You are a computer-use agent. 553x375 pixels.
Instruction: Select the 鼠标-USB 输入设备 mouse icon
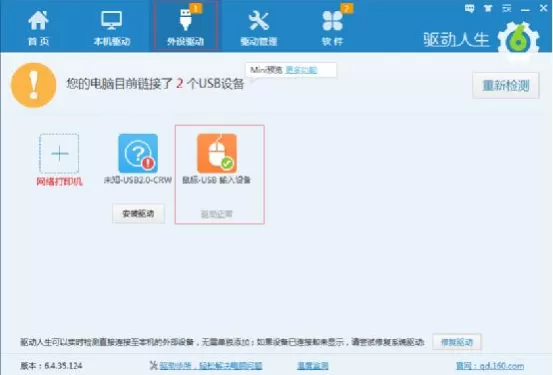point(217,153)
